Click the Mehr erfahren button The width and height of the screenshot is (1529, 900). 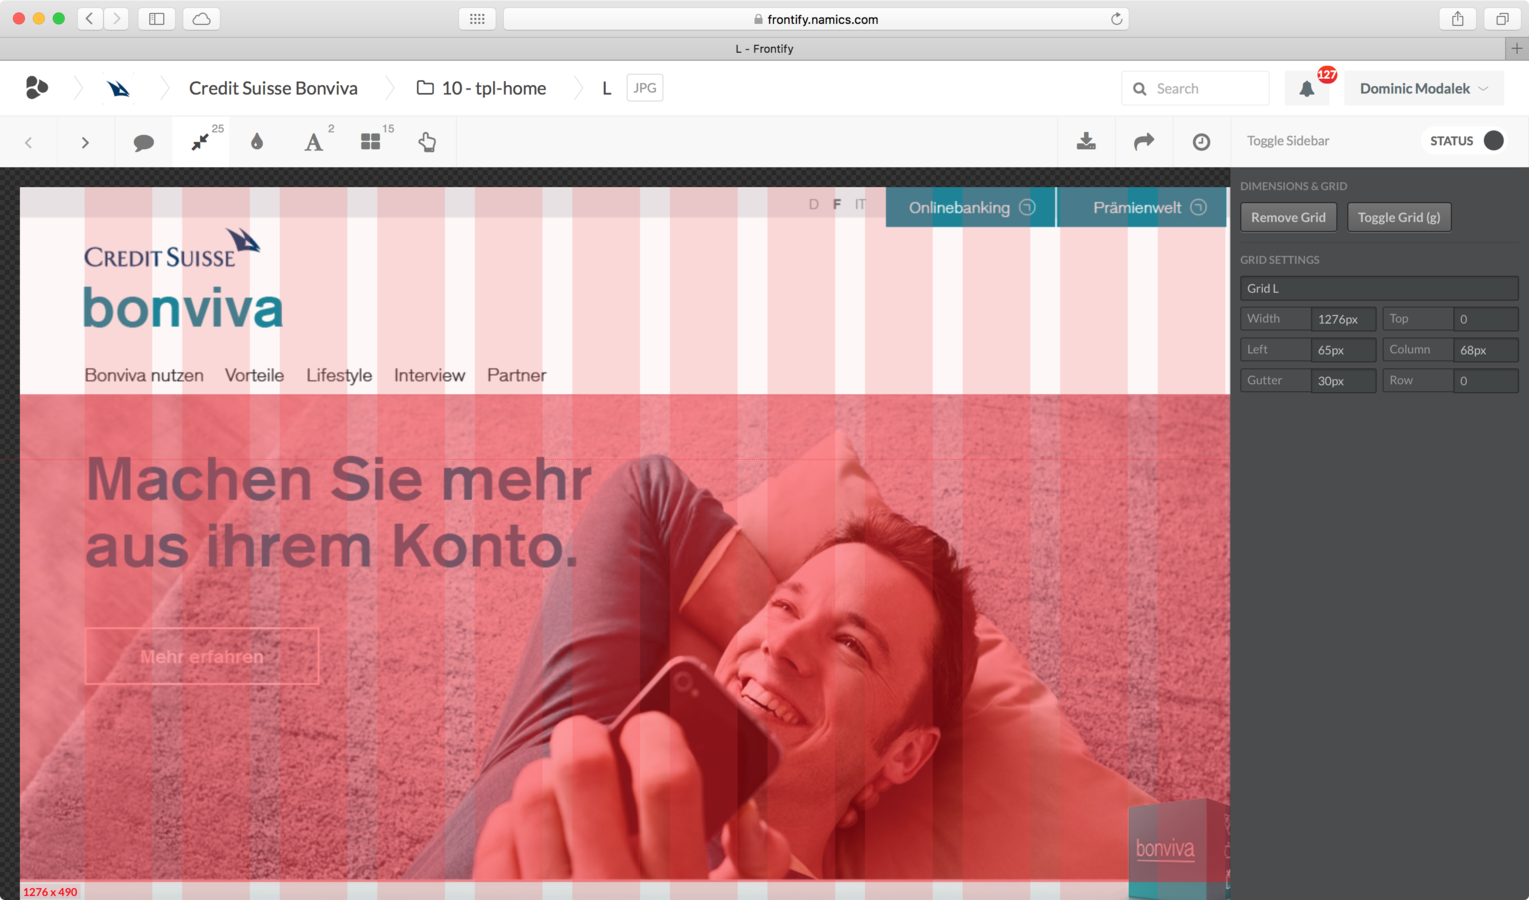[202, 656]
